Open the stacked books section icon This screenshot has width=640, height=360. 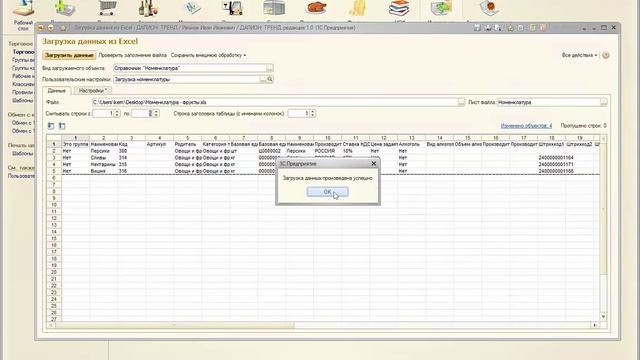pyautogui.click(x=399, y=8)
